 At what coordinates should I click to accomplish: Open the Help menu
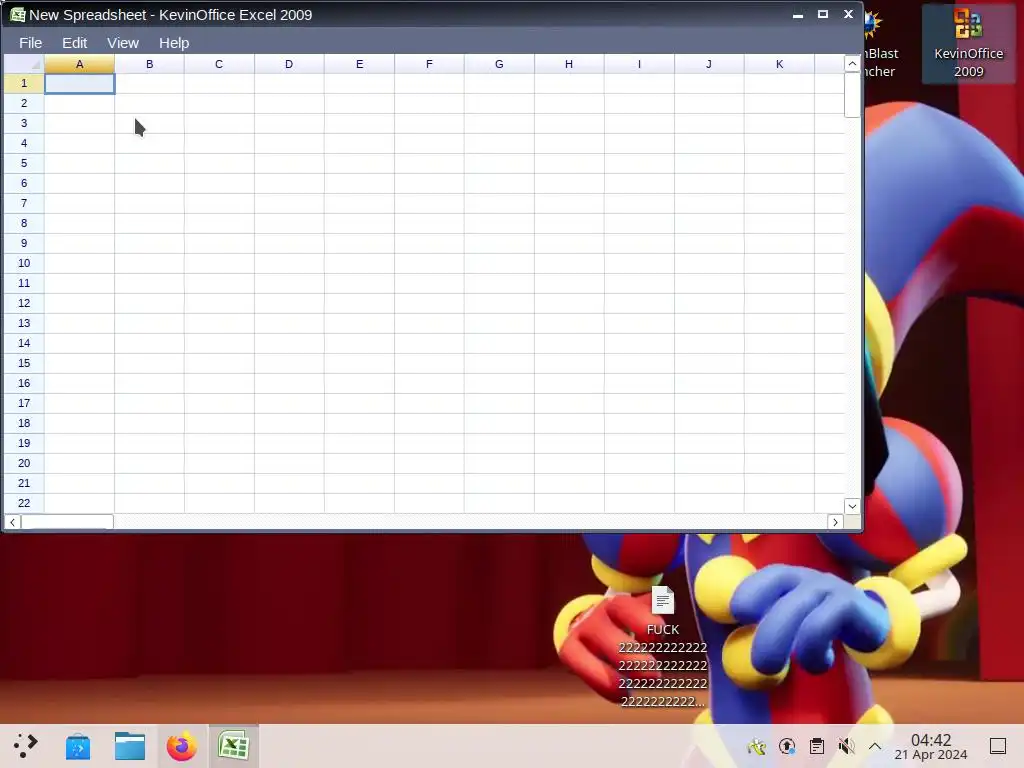[174, 43]
